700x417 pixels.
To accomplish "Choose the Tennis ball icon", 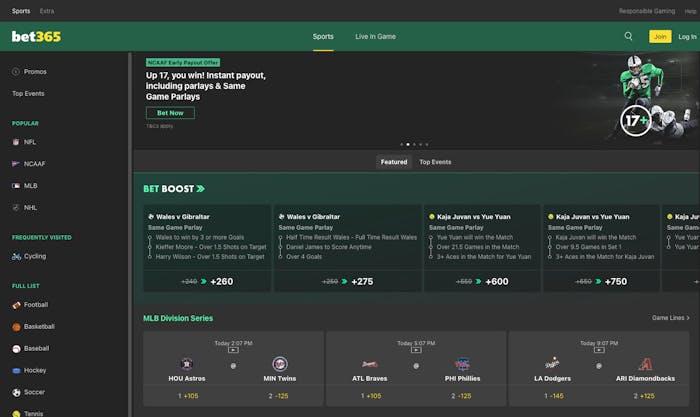I will (x=17, y=414).
